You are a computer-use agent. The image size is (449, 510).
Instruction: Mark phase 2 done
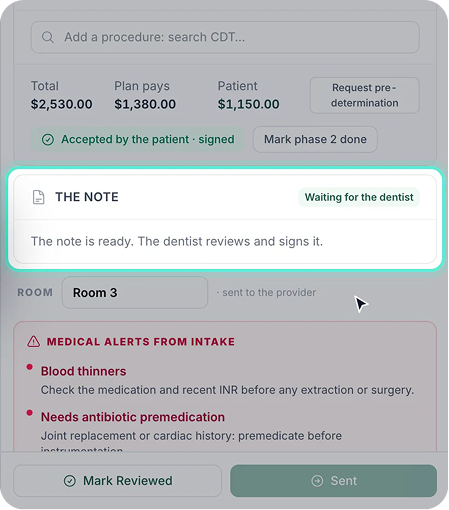click(315, 139)
